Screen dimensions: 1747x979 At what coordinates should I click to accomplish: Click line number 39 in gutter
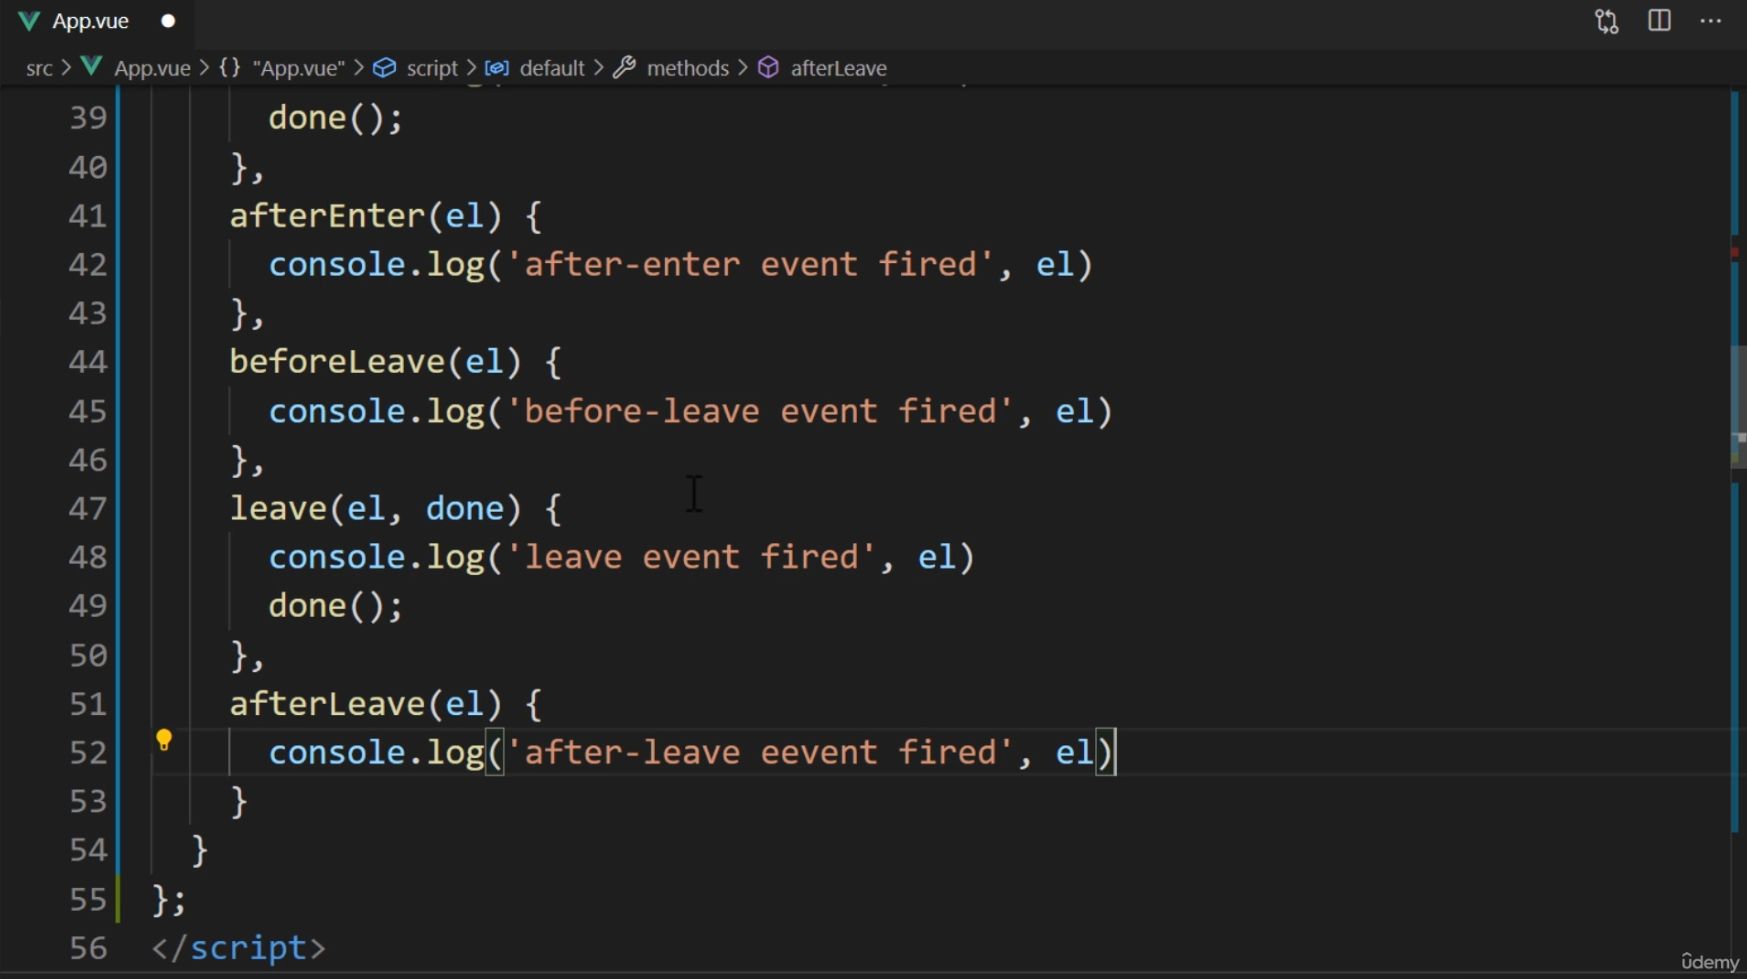(88, 117)
